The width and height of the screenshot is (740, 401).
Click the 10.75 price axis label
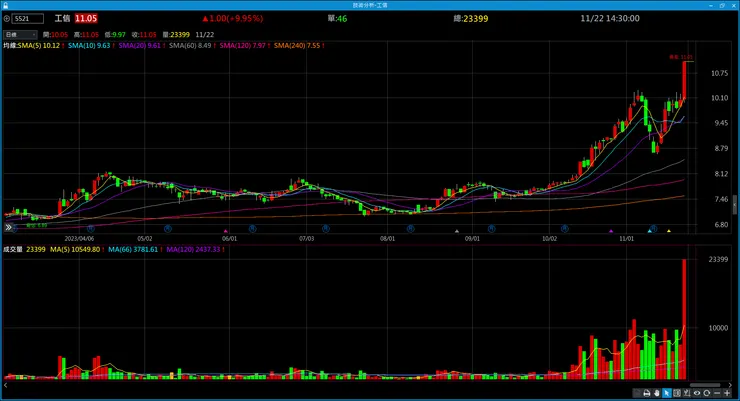click(x=719, y=73)
